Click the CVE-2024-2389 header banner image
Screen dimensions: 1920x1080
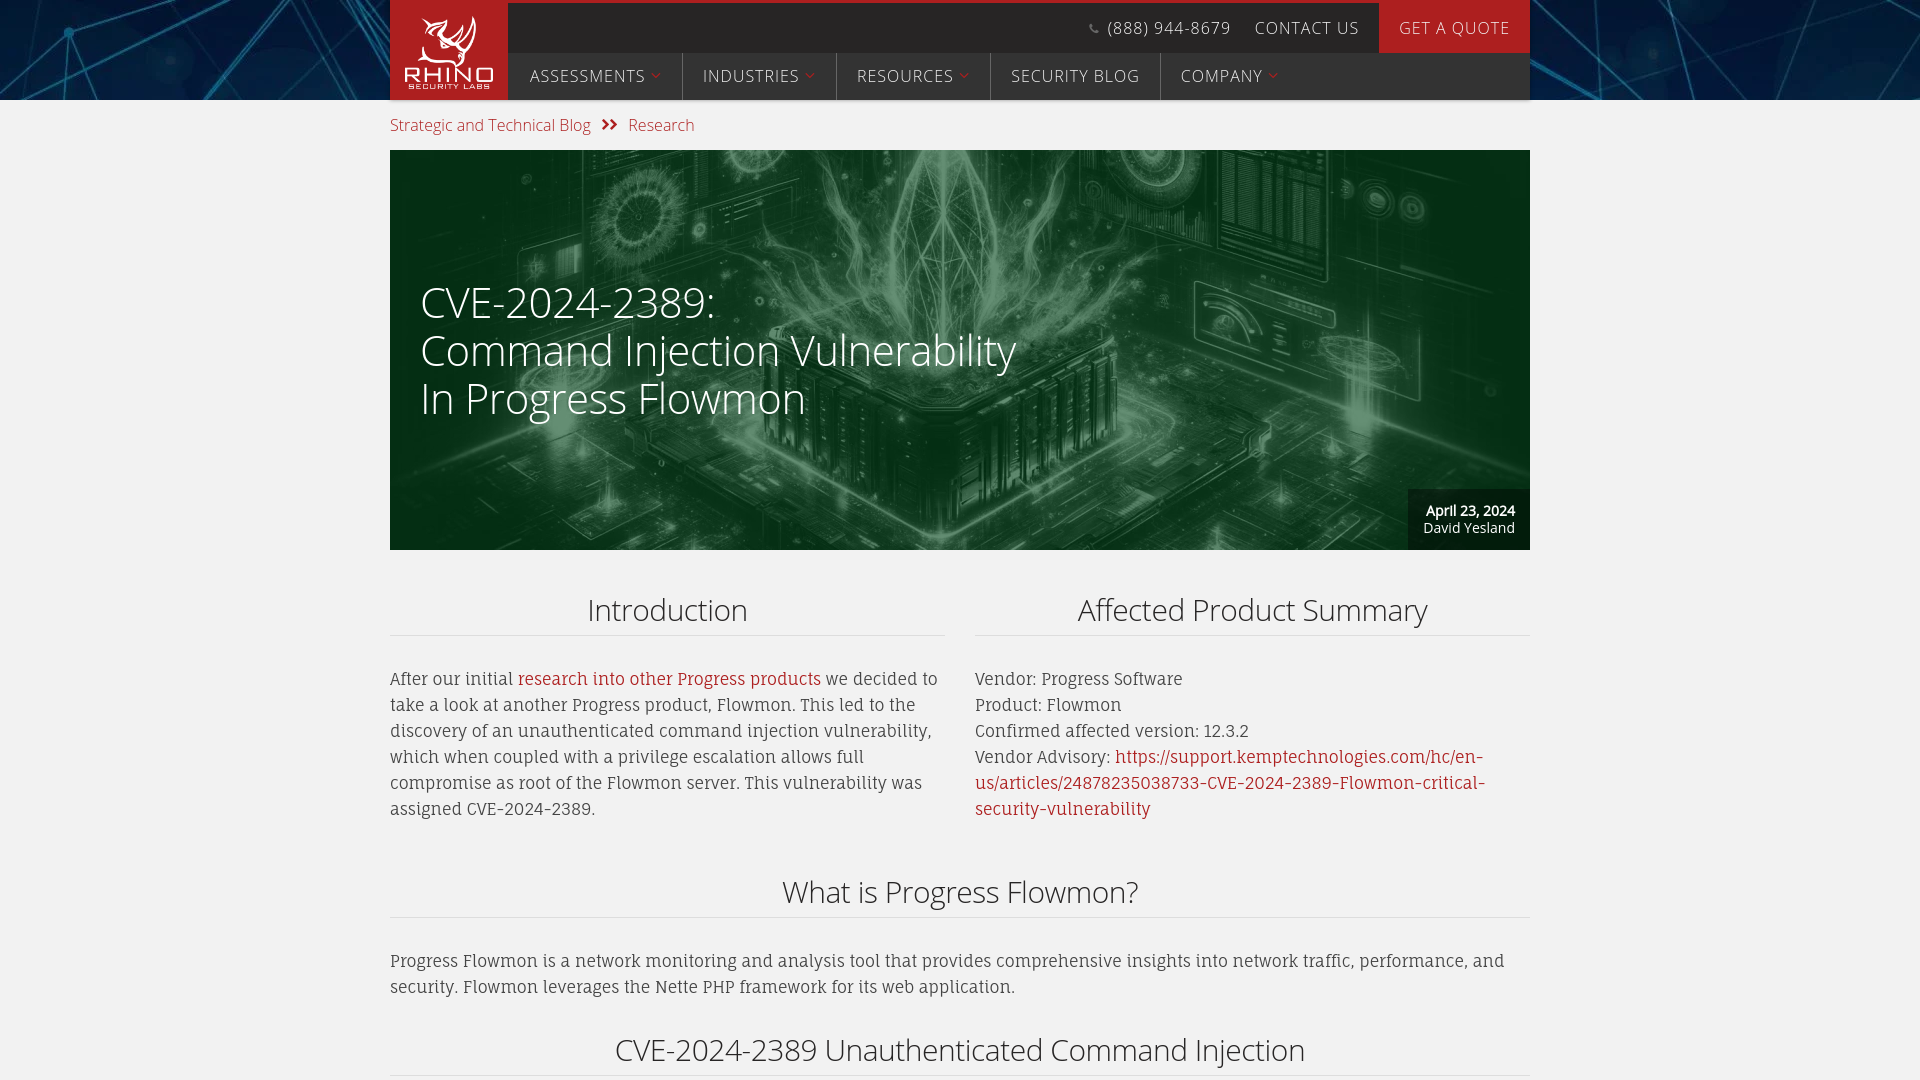(x=959, y=349)
